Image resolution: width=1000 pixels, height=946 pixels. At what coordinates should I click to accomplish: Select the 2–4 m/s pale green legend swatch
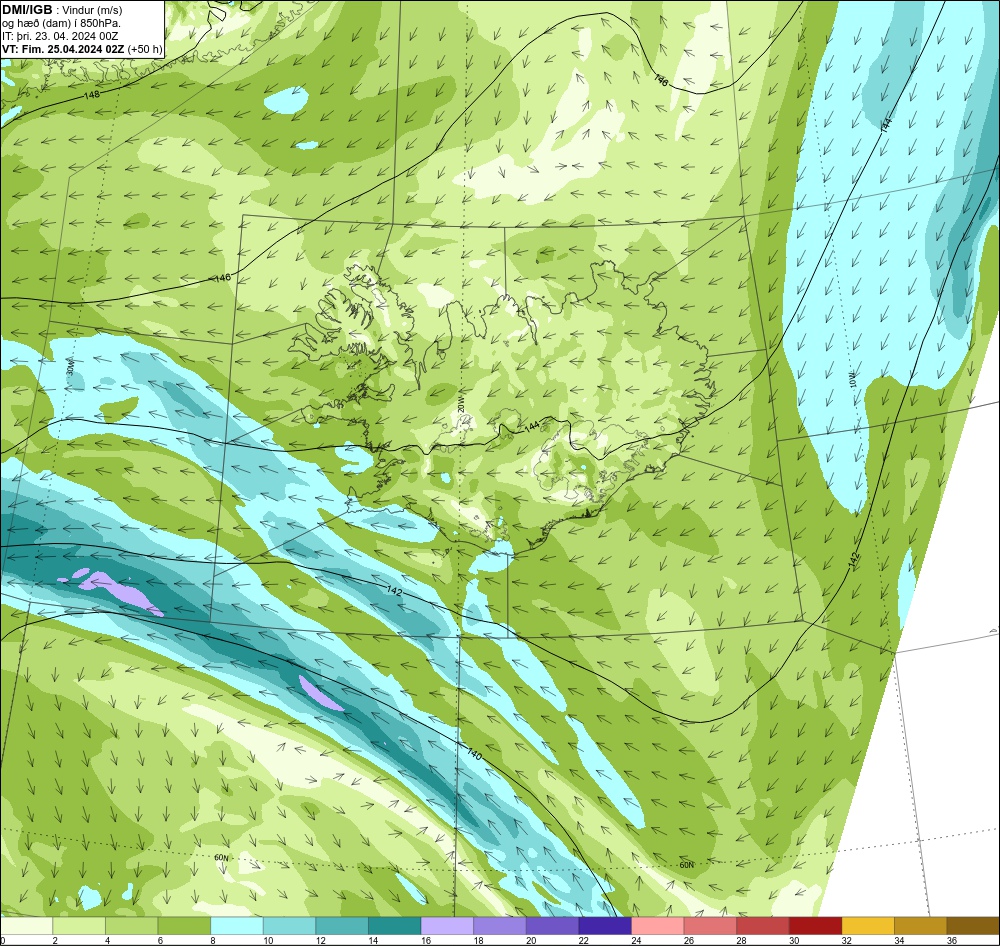(79, 926)
